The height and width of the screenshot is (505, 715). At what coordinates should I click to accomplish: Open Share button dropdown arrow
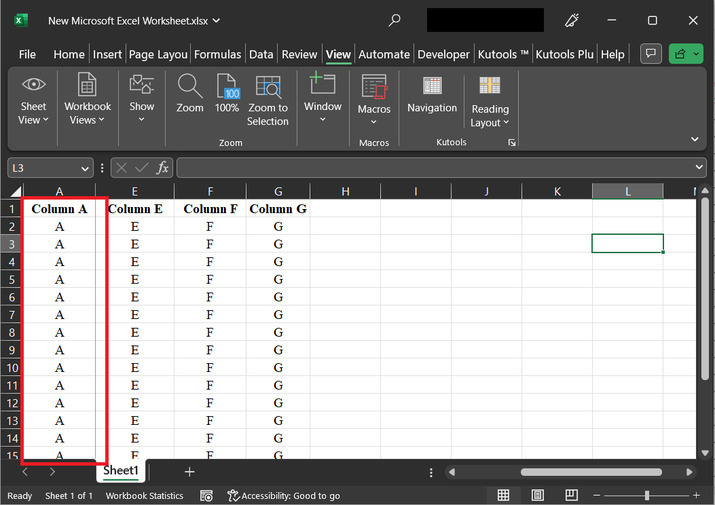pyautogui.click(x=697, y=54)
